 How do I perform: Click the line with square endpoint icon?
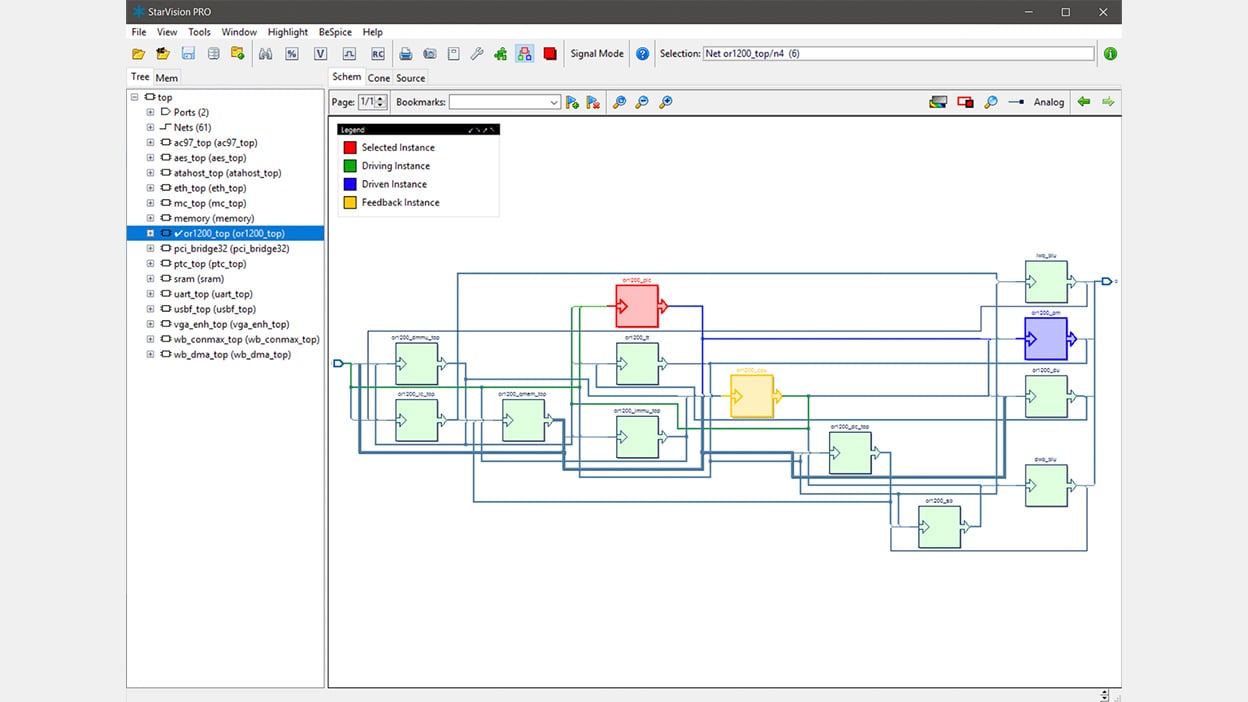(1016, 102)
